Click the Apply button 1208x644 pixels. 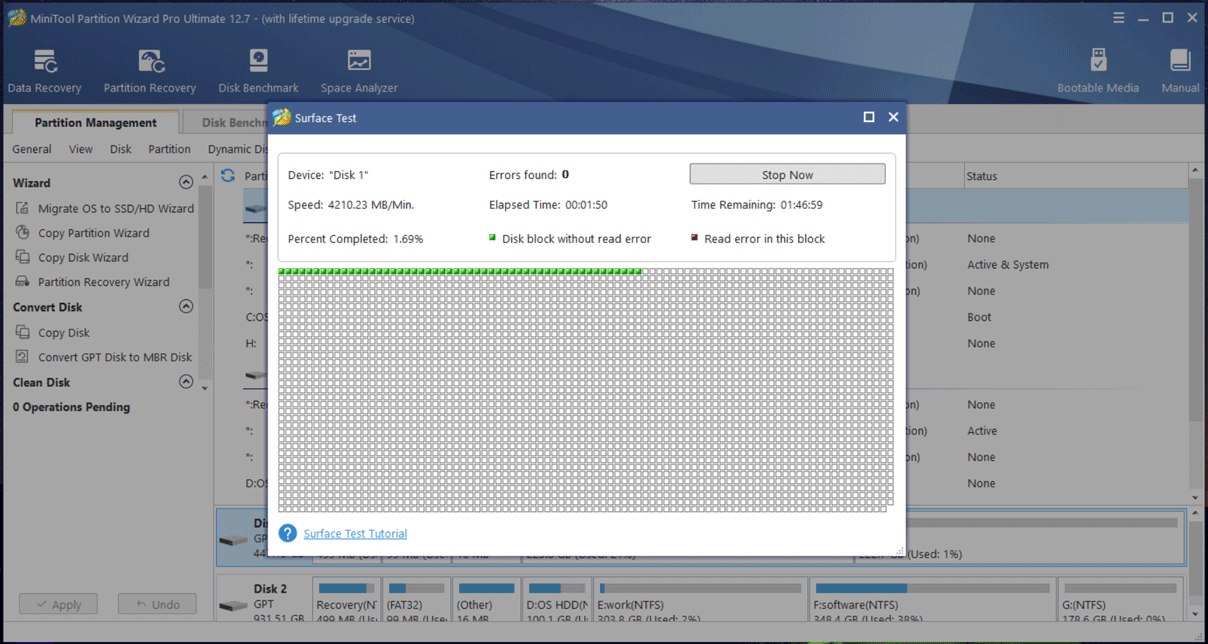pos(58,604)
